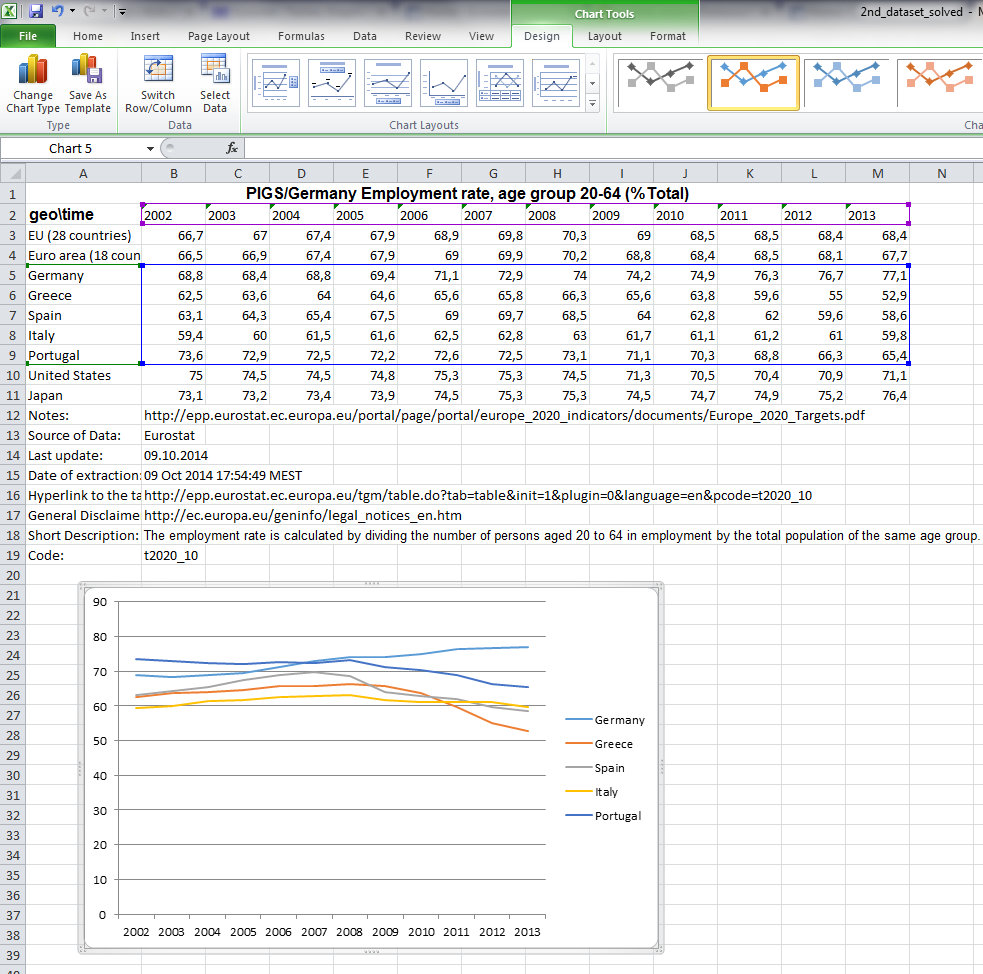
Task: Click the Select All corner button
Action: [13, 174]
